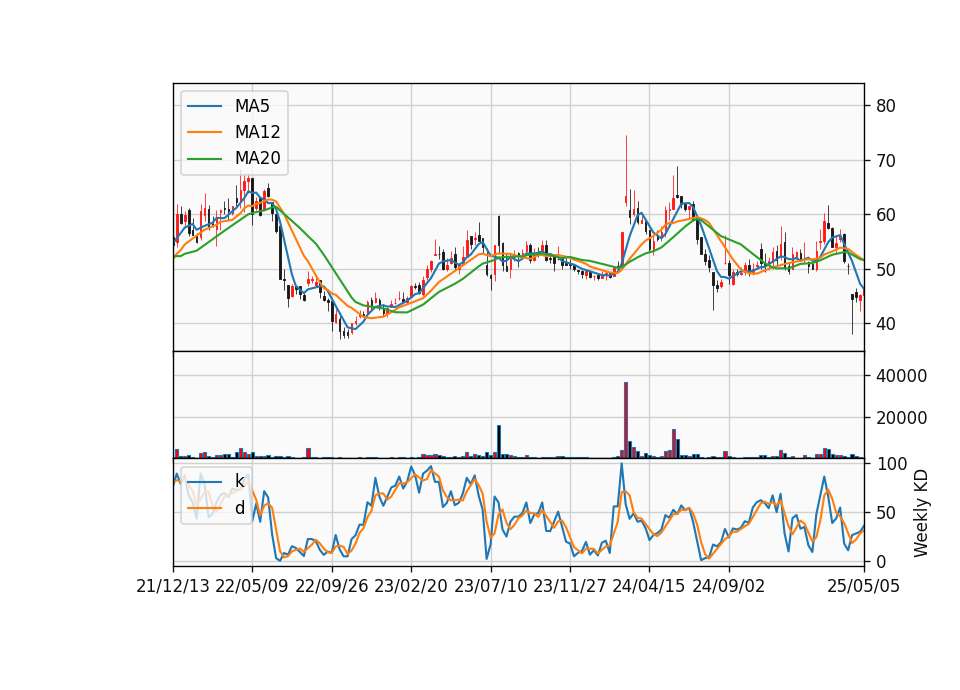Click the 23/02/20 date label

tap(411, 586)
